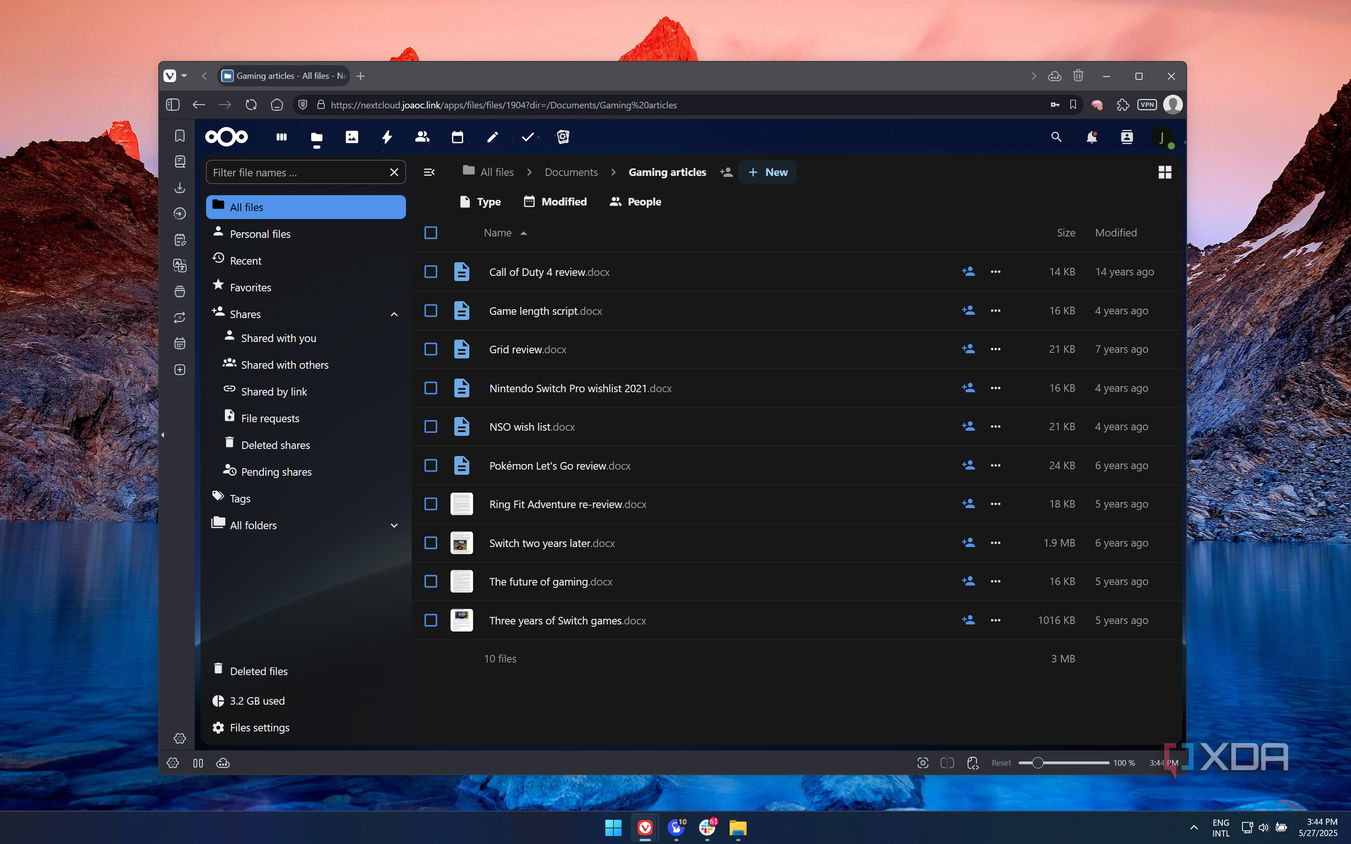
Task: Open the Calendar app in Nextcloud header
Action: click(x=457, y=137)
